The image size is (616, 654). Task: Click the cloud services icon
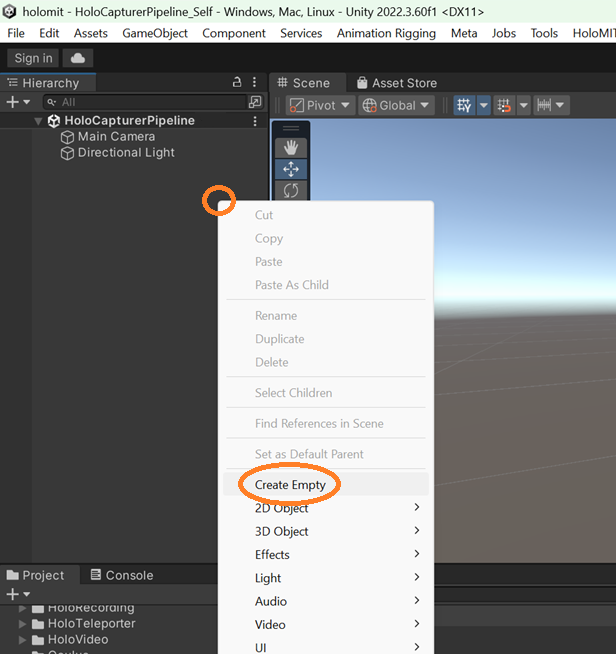click(77, 58)
